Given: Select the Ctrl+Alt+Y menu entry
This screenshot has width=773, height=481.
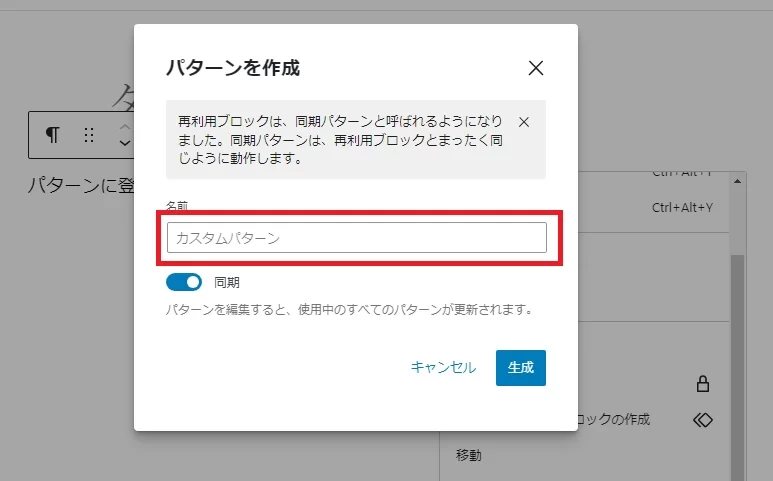Looking at the screenshot, I should [682, 207].
